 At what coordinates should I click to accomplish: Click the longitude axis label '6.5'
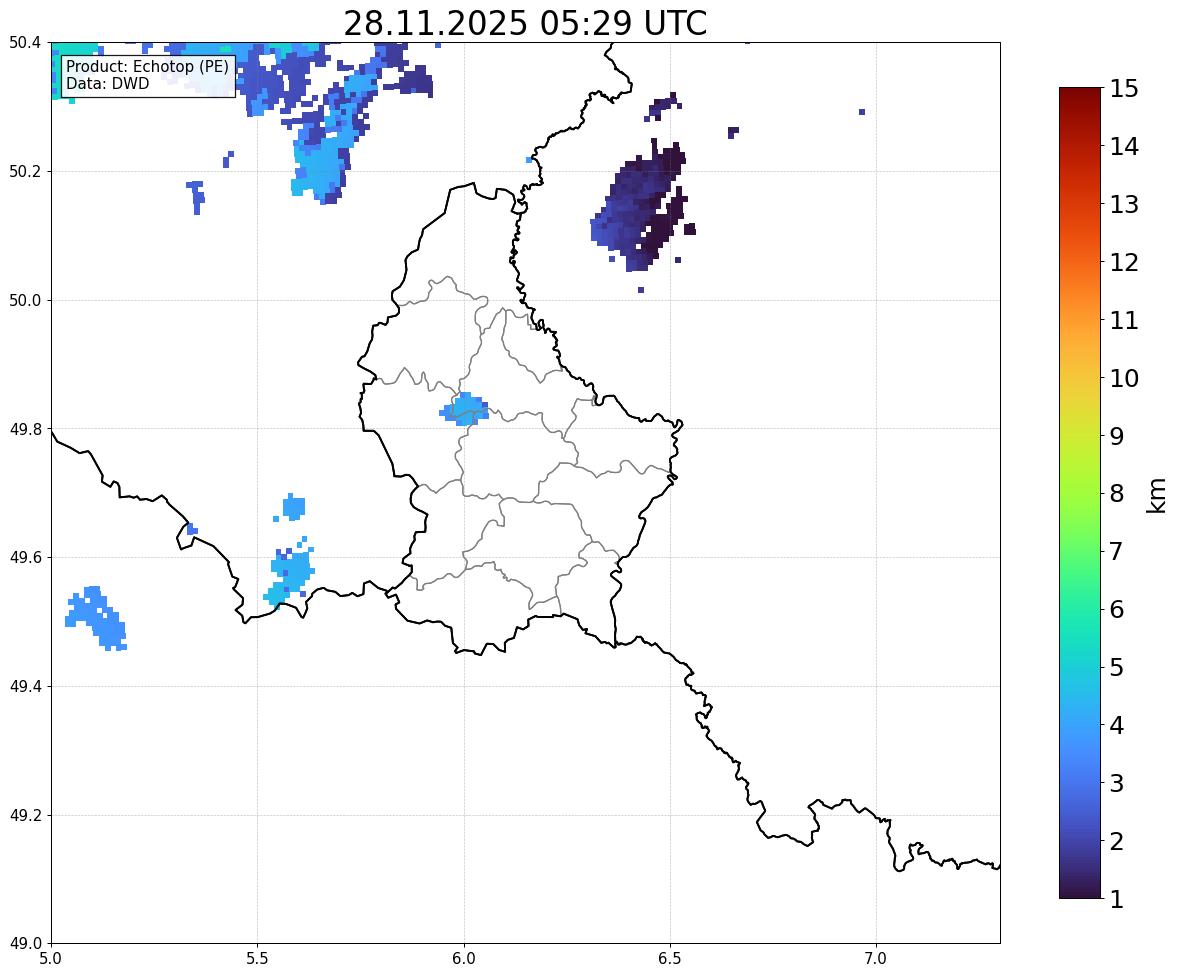point(670,958)
